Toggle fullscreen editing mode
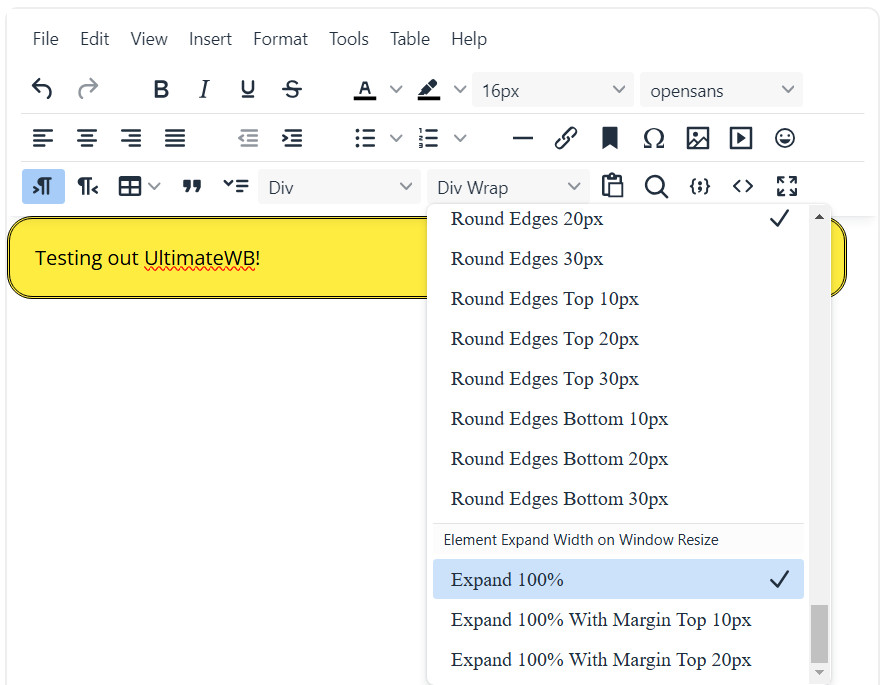Viewport: 889px width, 685px height. pos(786,186)
